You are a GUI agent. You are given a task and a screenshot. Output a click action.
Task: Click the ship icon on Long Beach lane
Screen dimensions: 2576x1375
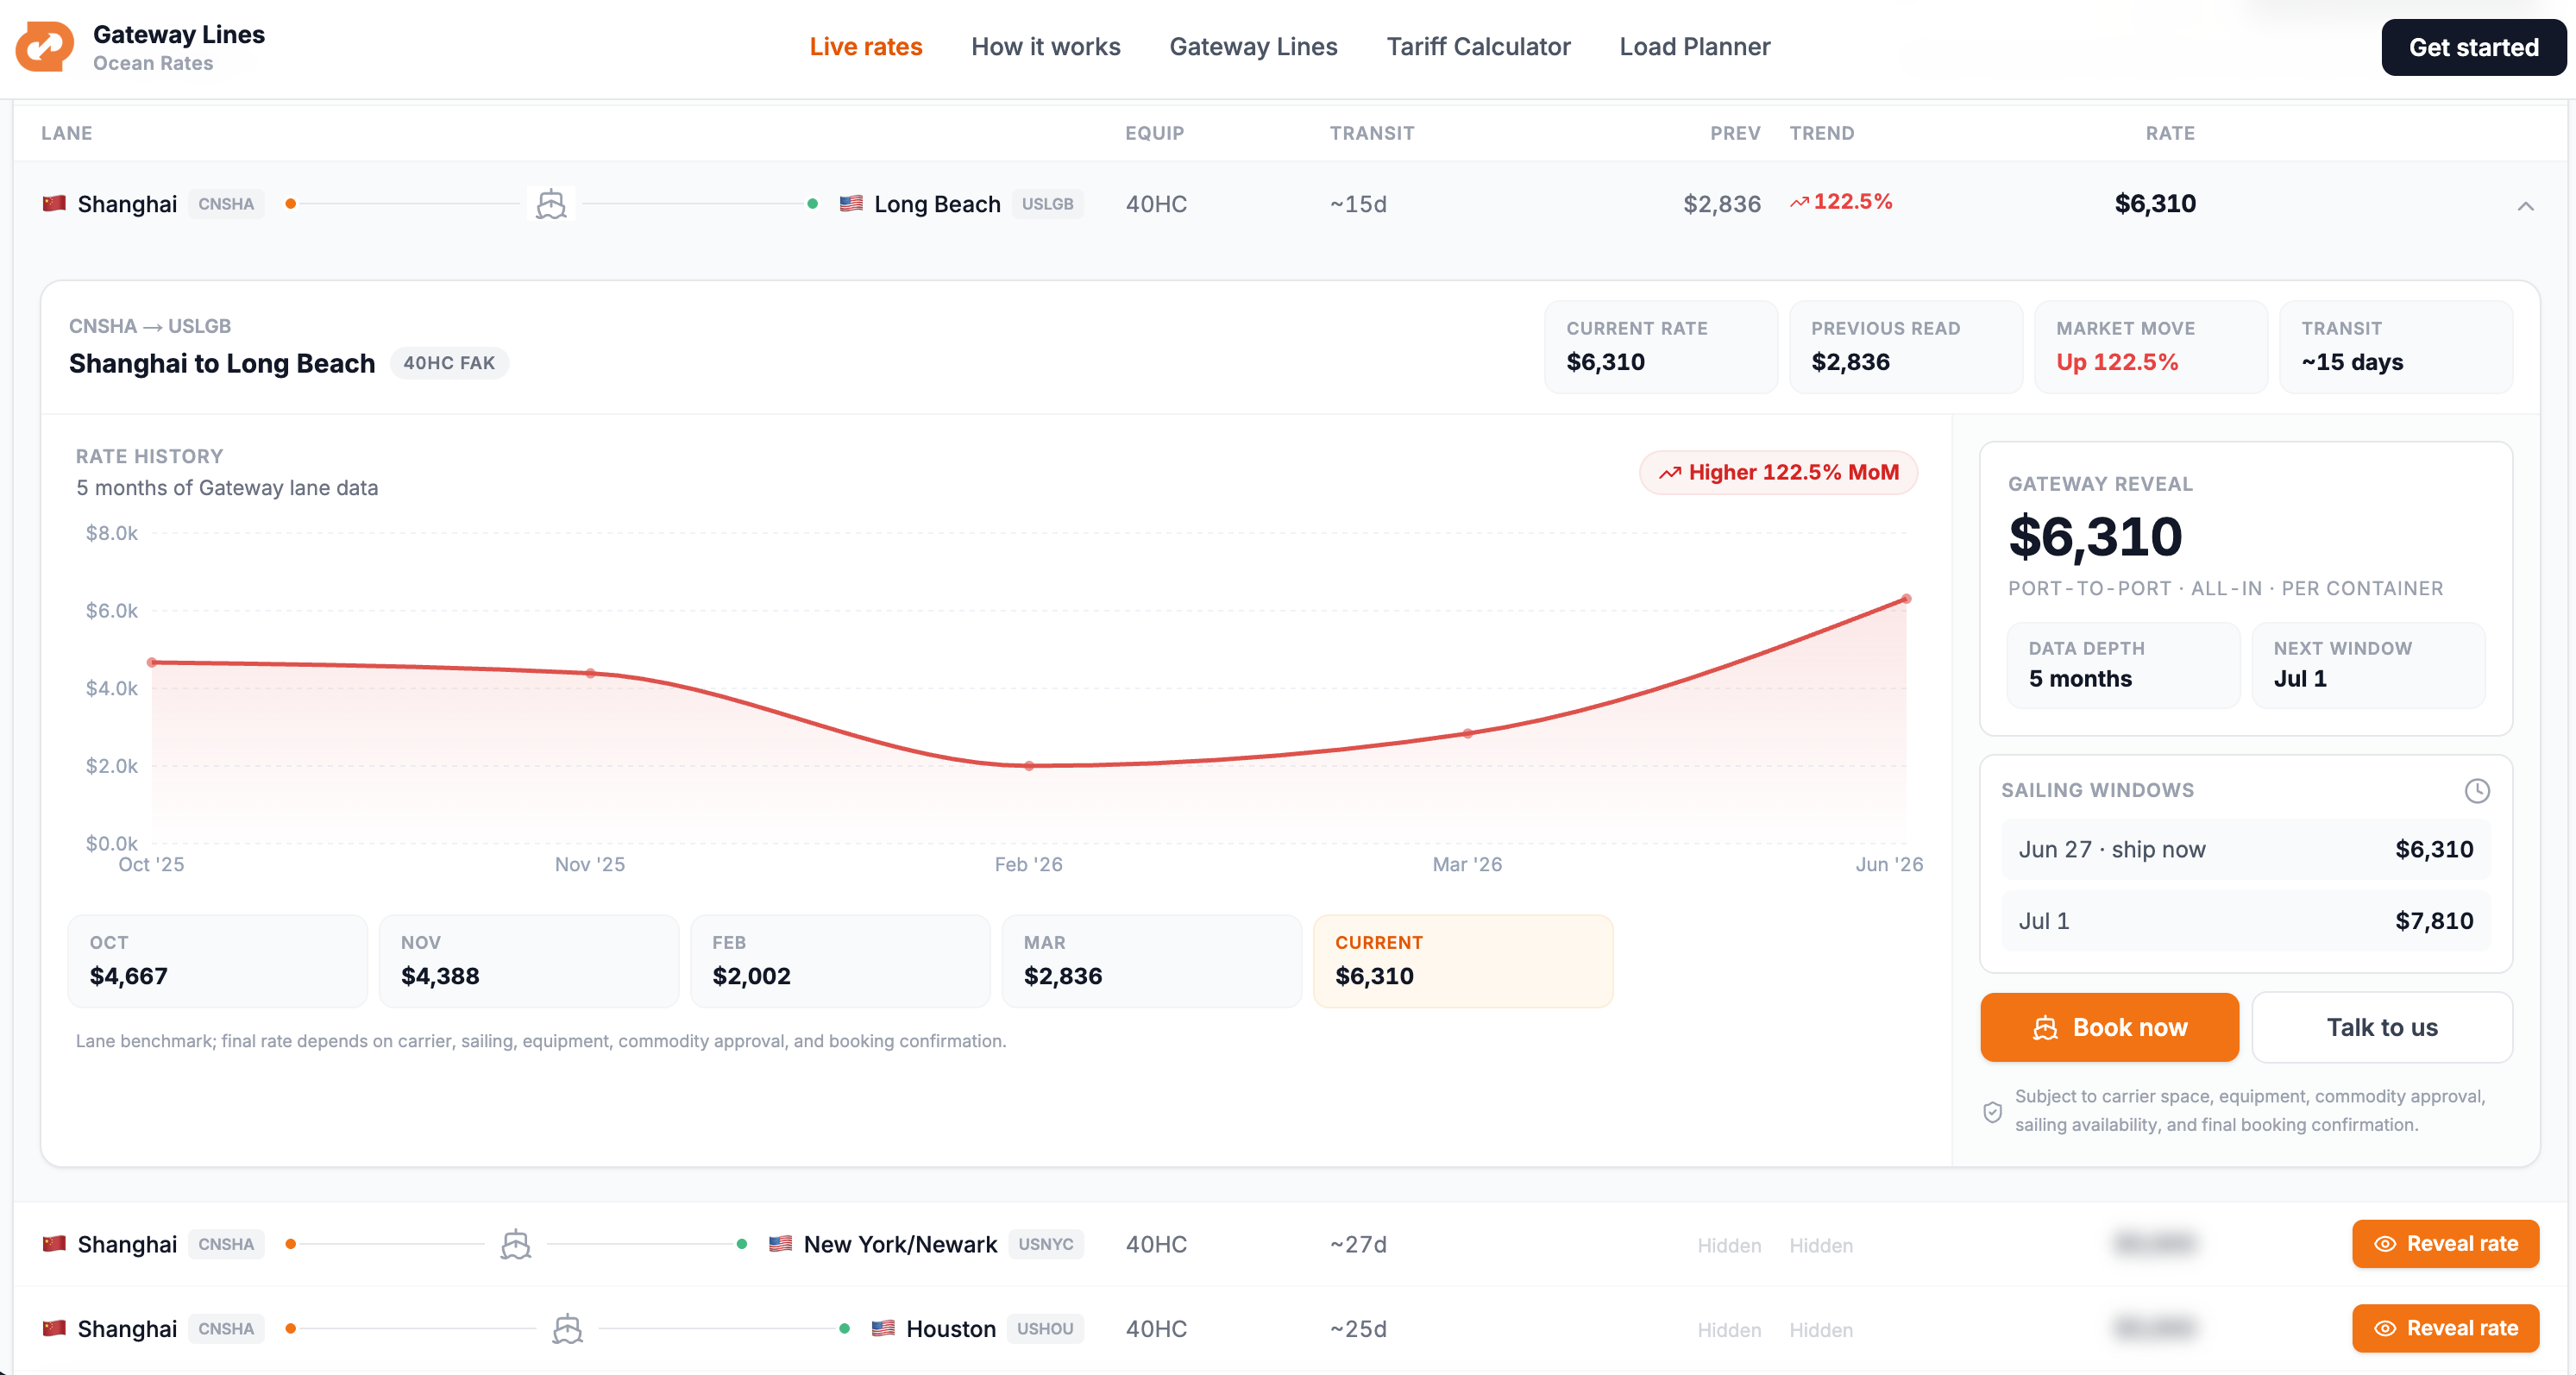[551, 204]
